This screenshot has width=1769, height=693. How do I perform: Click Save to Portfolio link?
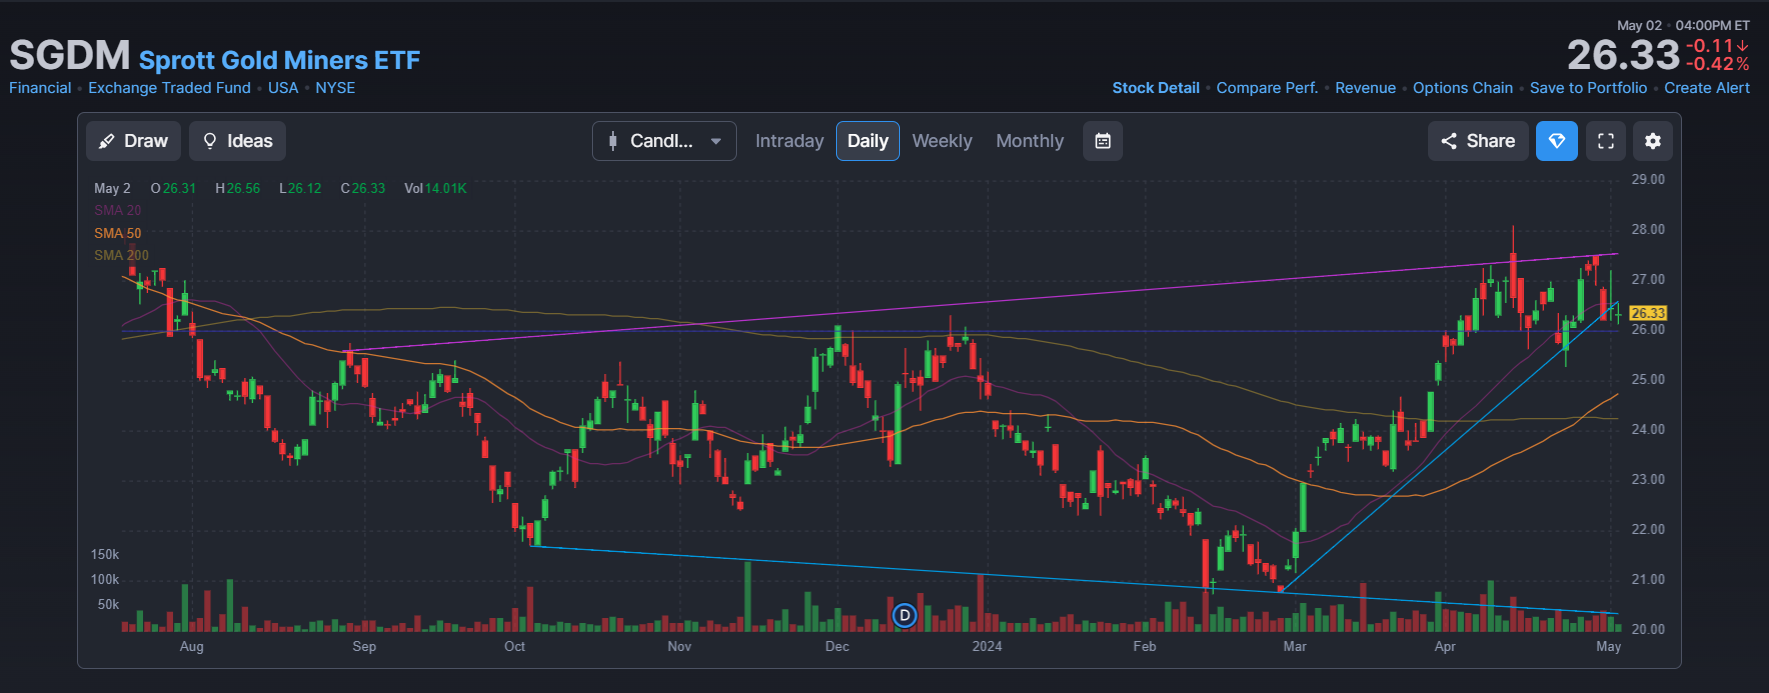[x=1588, y=88]
